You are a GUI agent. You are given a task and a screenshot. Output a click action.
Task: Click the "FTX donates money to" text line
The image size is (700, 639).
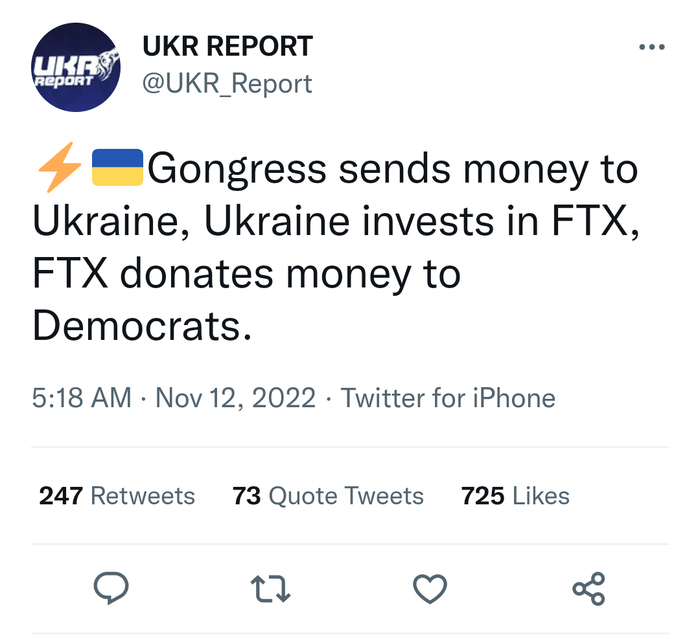pyautogui.click(x=247, y=274)
